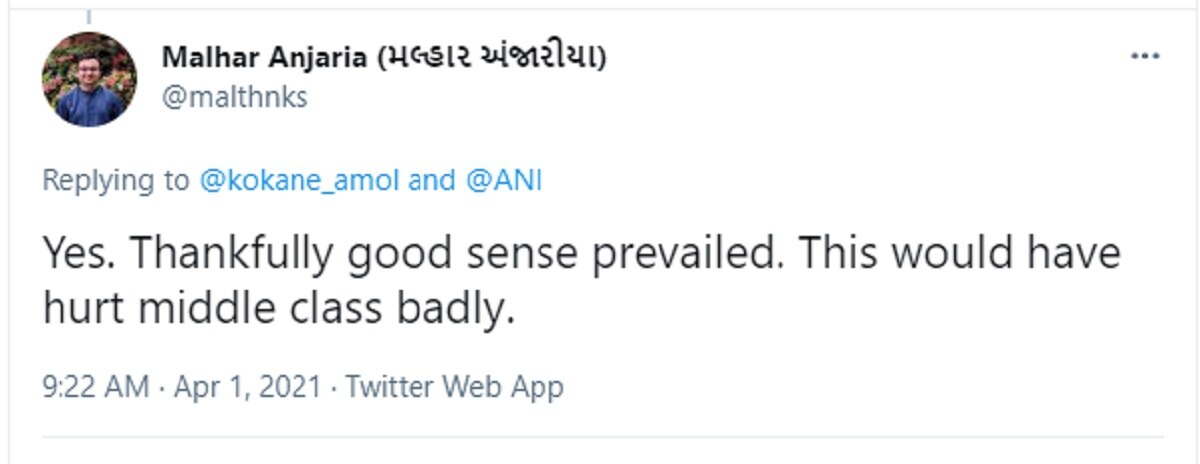Click the final word "badly." in the tweet

[x=460, y=309]
